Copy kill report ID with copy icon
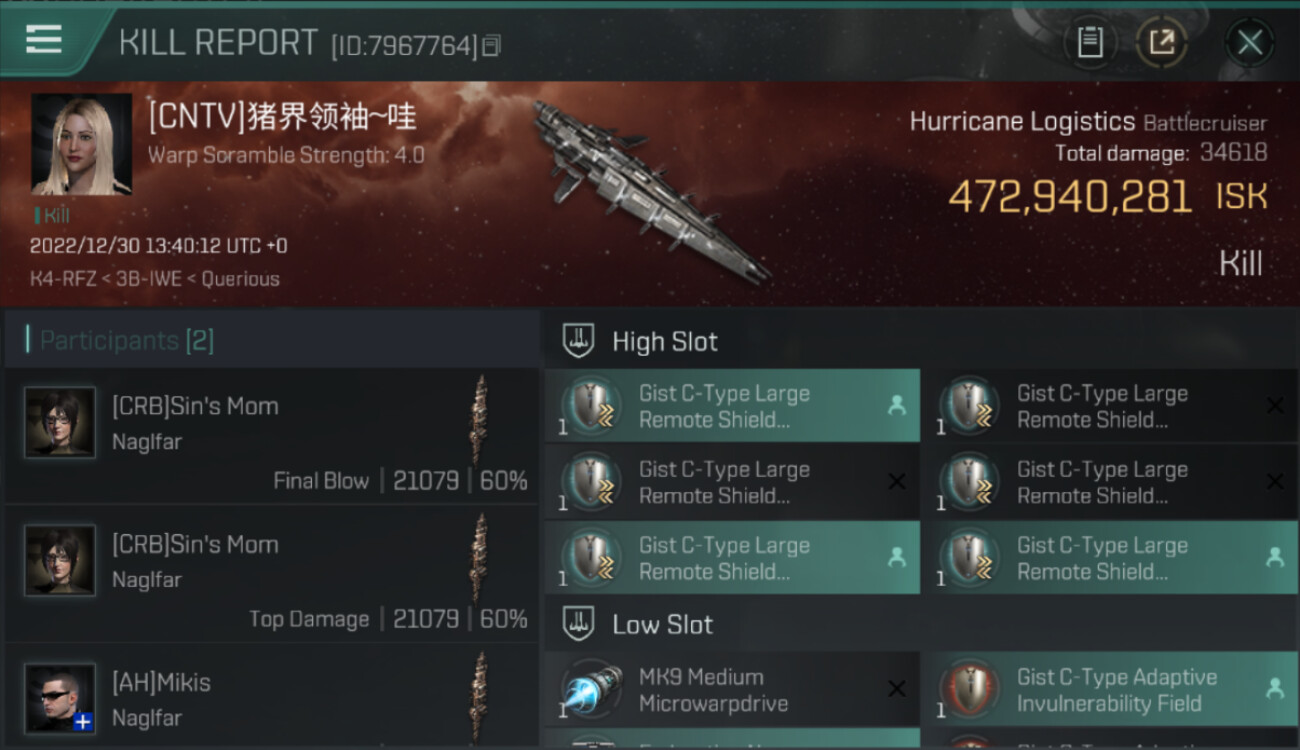The image size is (1300, 750). pyautogui.click(x=491, y=46)
